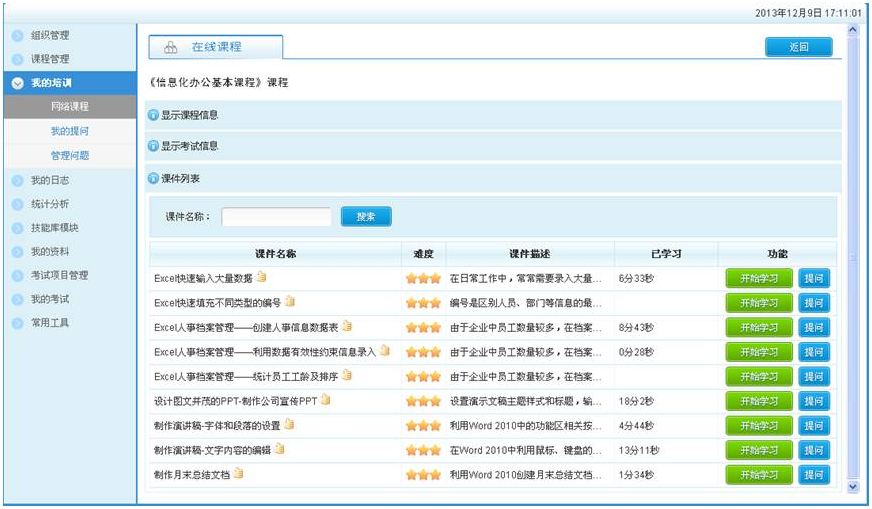This screenshot has width=872, height=509.
Task: Expand the 显示考试信息 section
Action: pos(153,146)
